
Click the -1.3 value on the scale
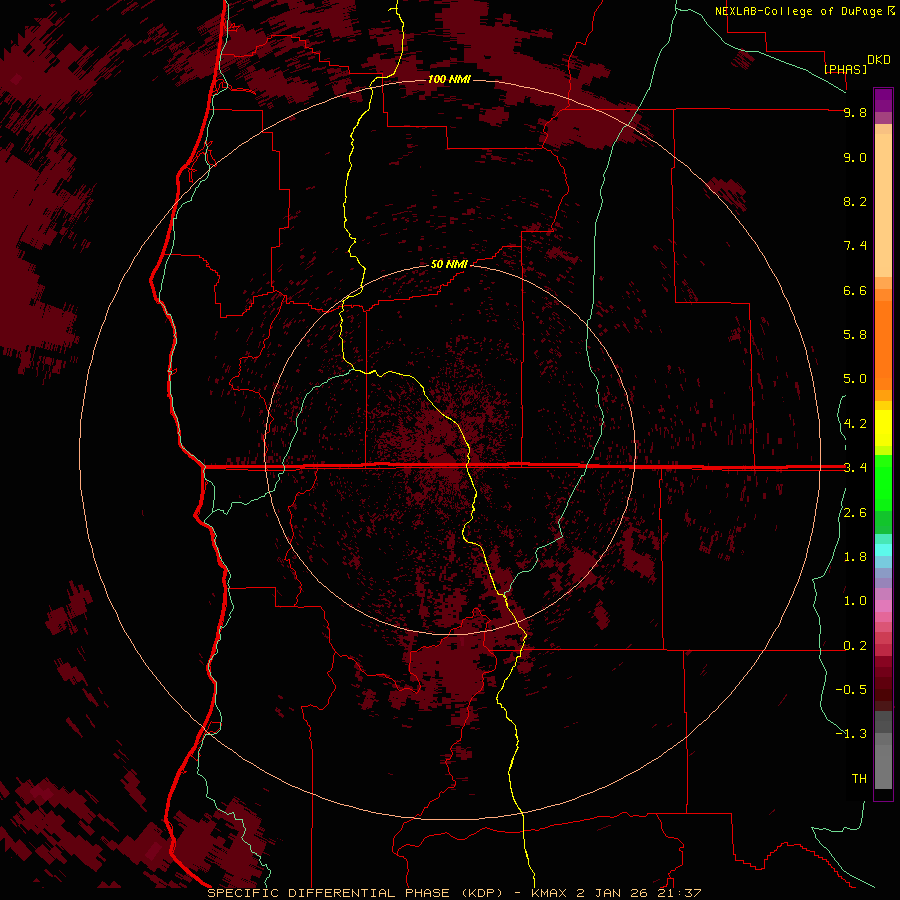[851, 734]
